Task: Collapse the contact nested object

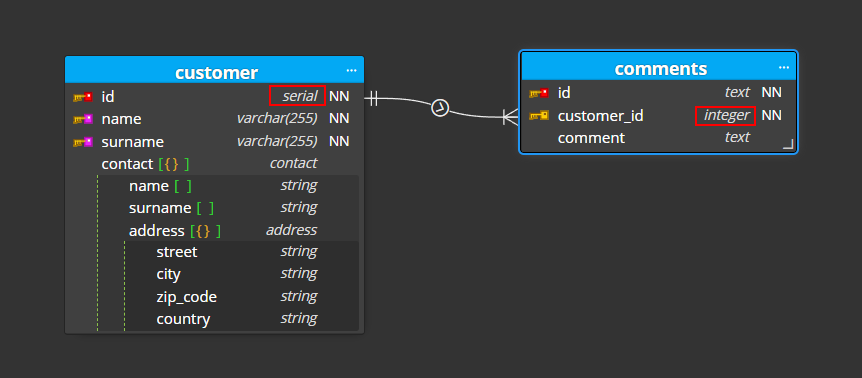Action: coord(174,164)
